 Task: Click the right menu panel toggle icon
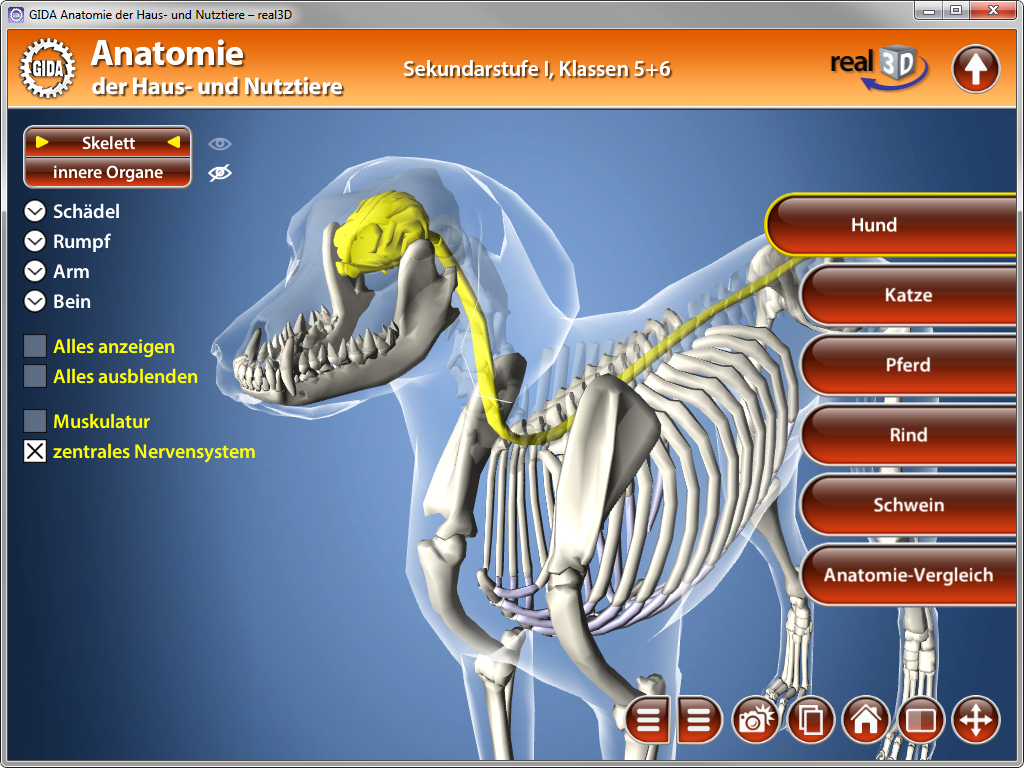point(700,720)
